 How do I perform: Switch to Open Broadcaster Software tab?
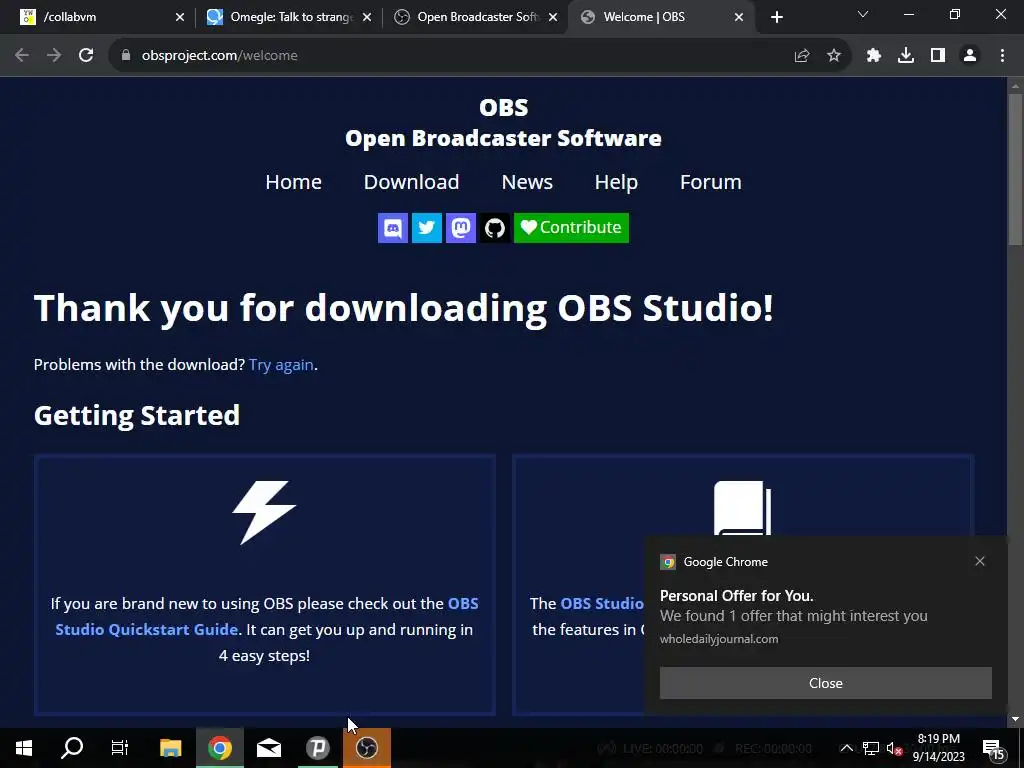[x=475, y=17]
